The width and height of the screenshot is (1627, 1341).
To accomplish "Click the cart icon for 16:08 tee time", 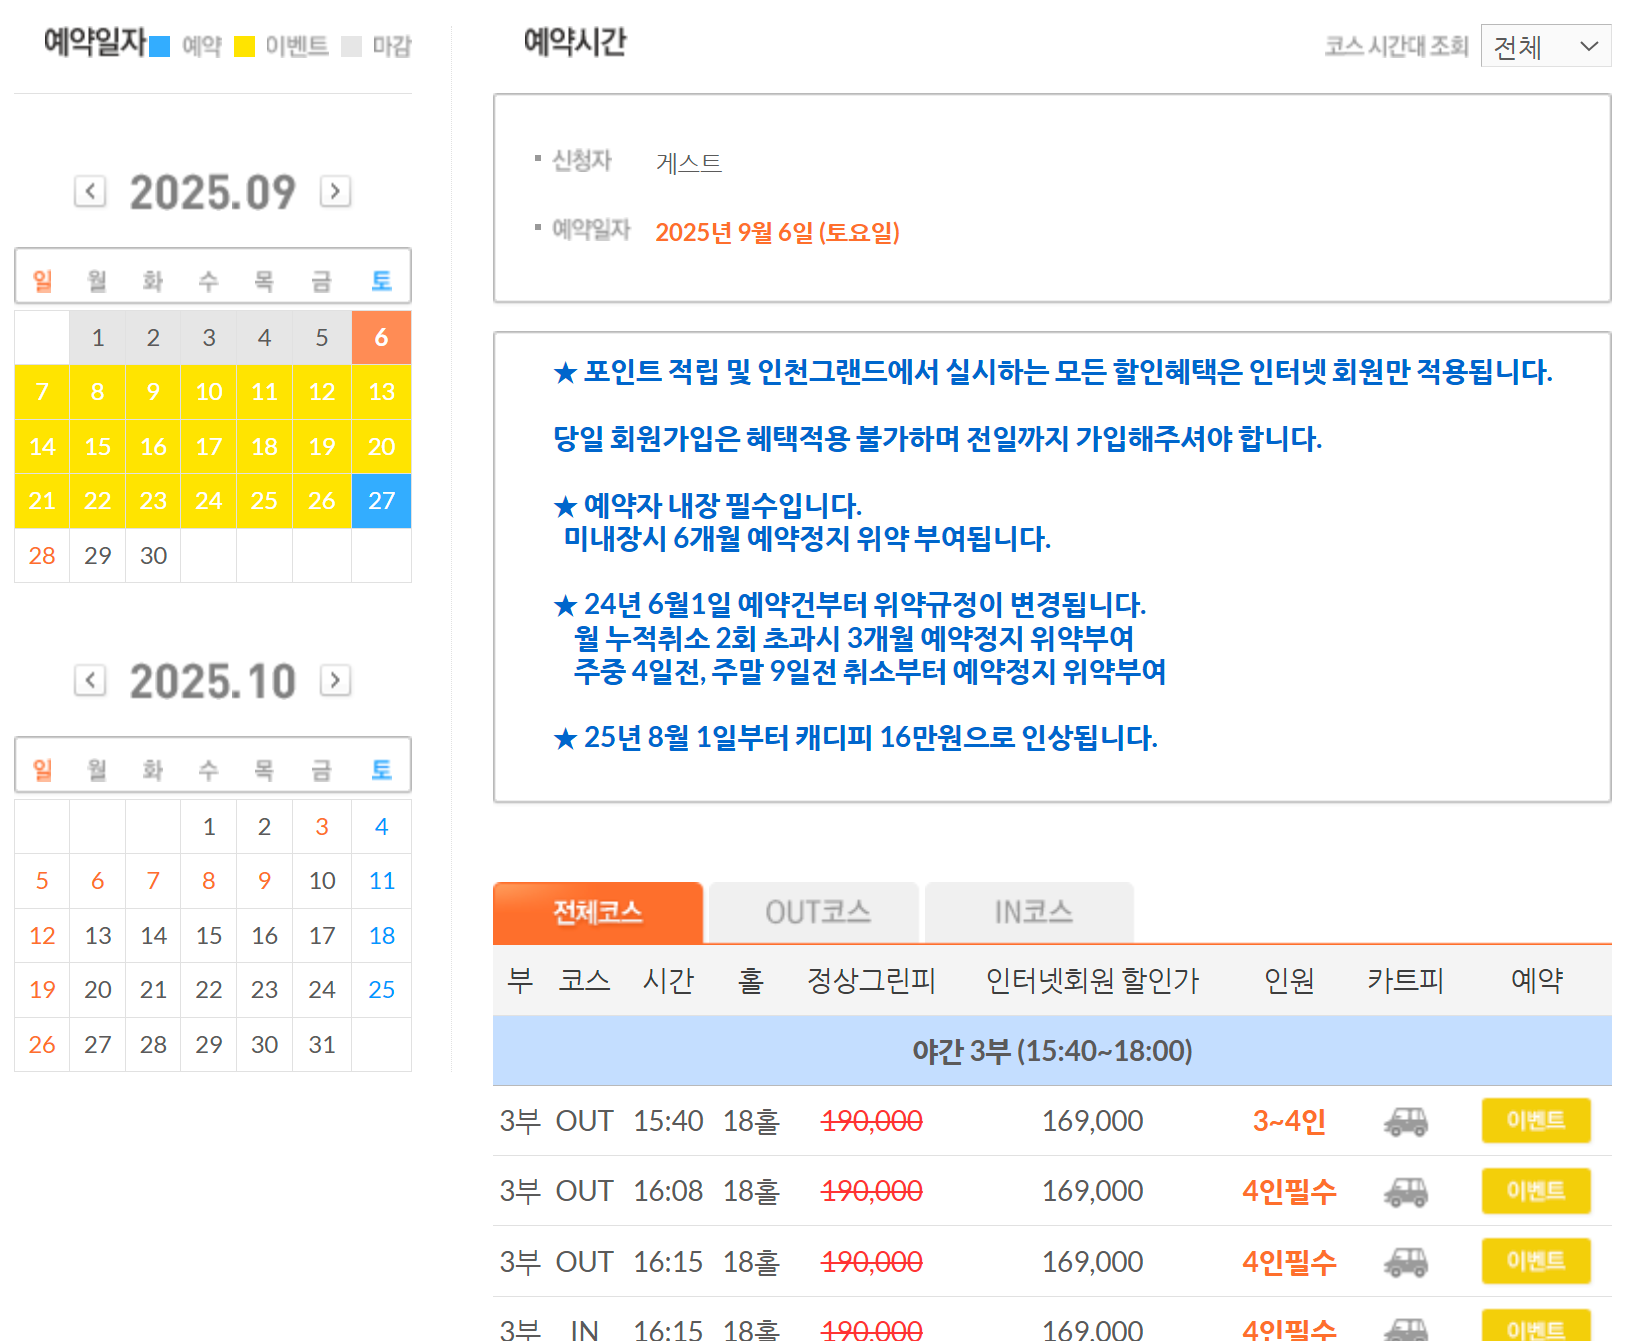I will (1405, 1191).
